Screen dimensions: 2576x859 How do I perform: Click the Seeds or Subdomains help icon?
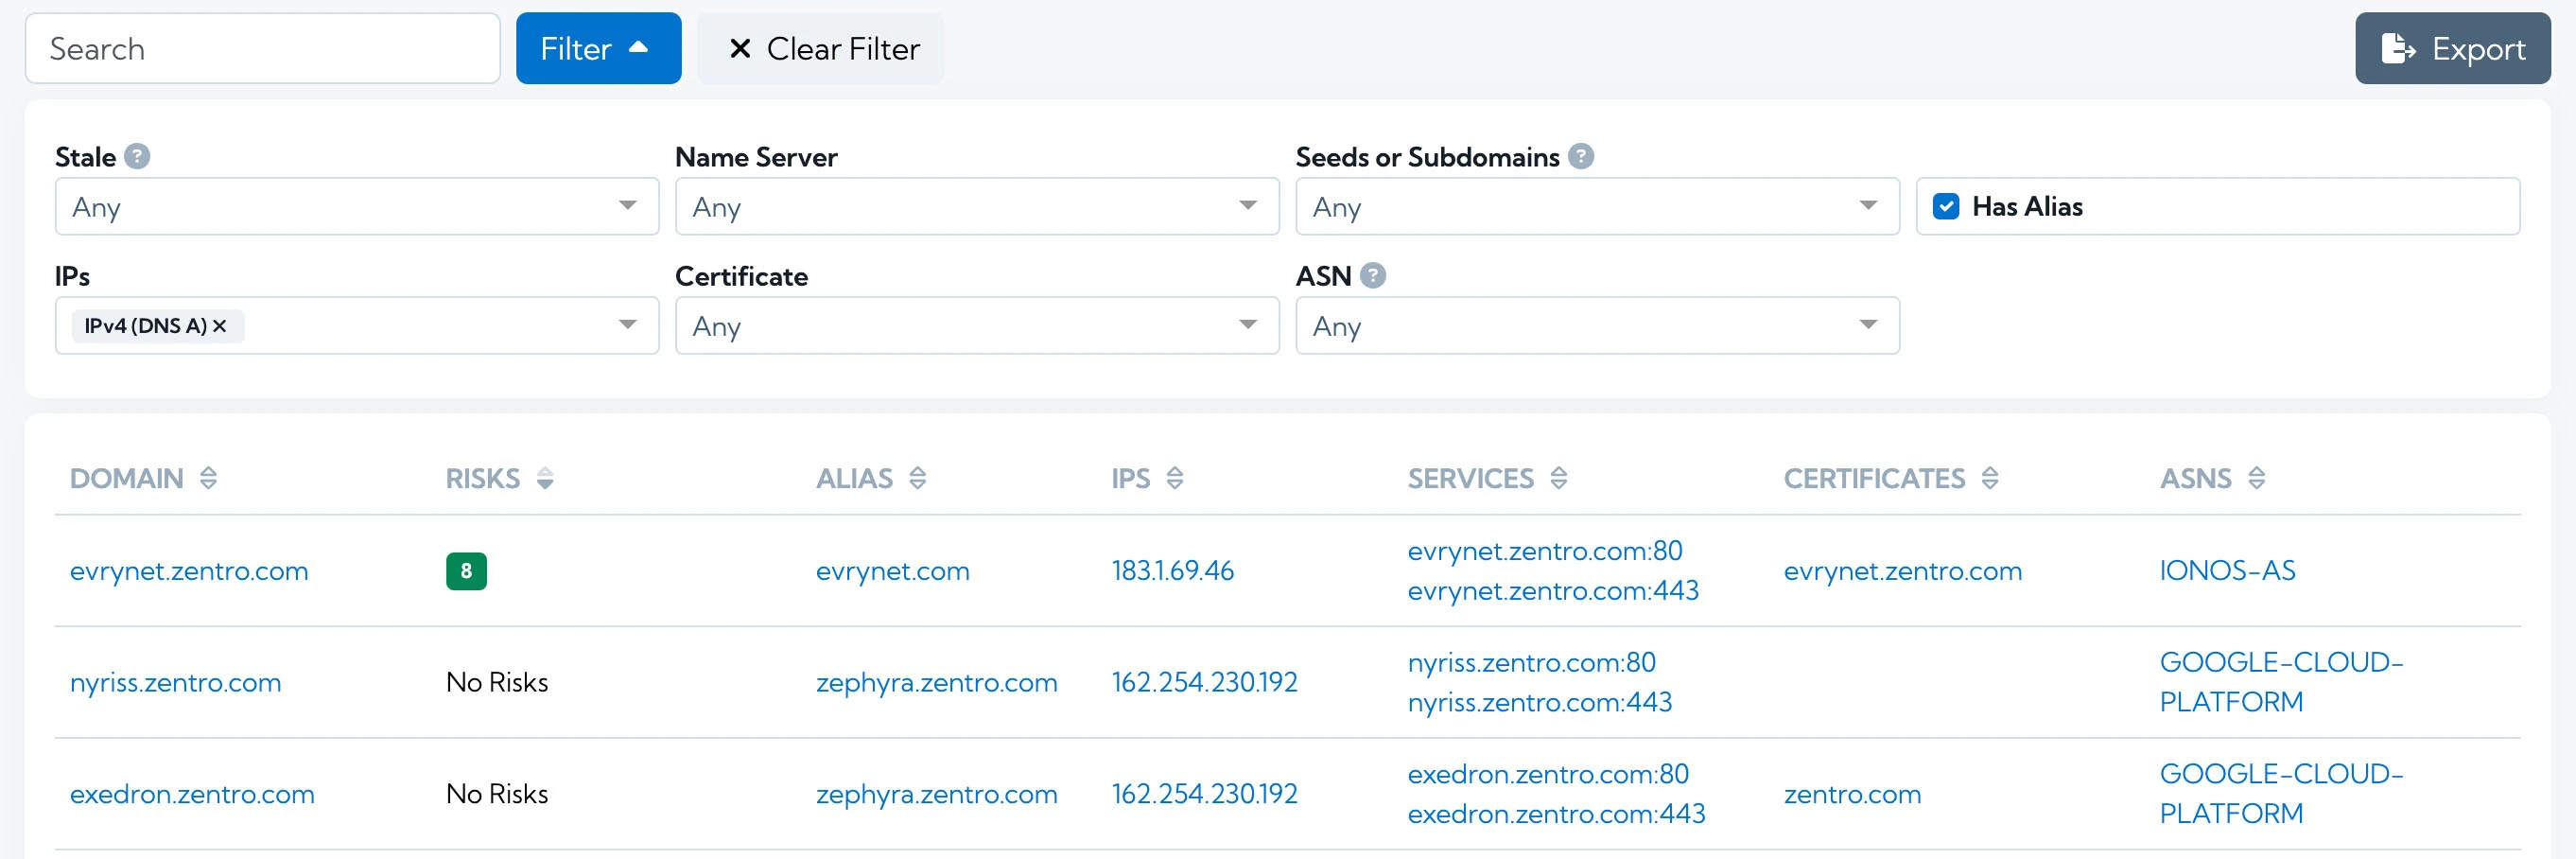[1581, 157]
